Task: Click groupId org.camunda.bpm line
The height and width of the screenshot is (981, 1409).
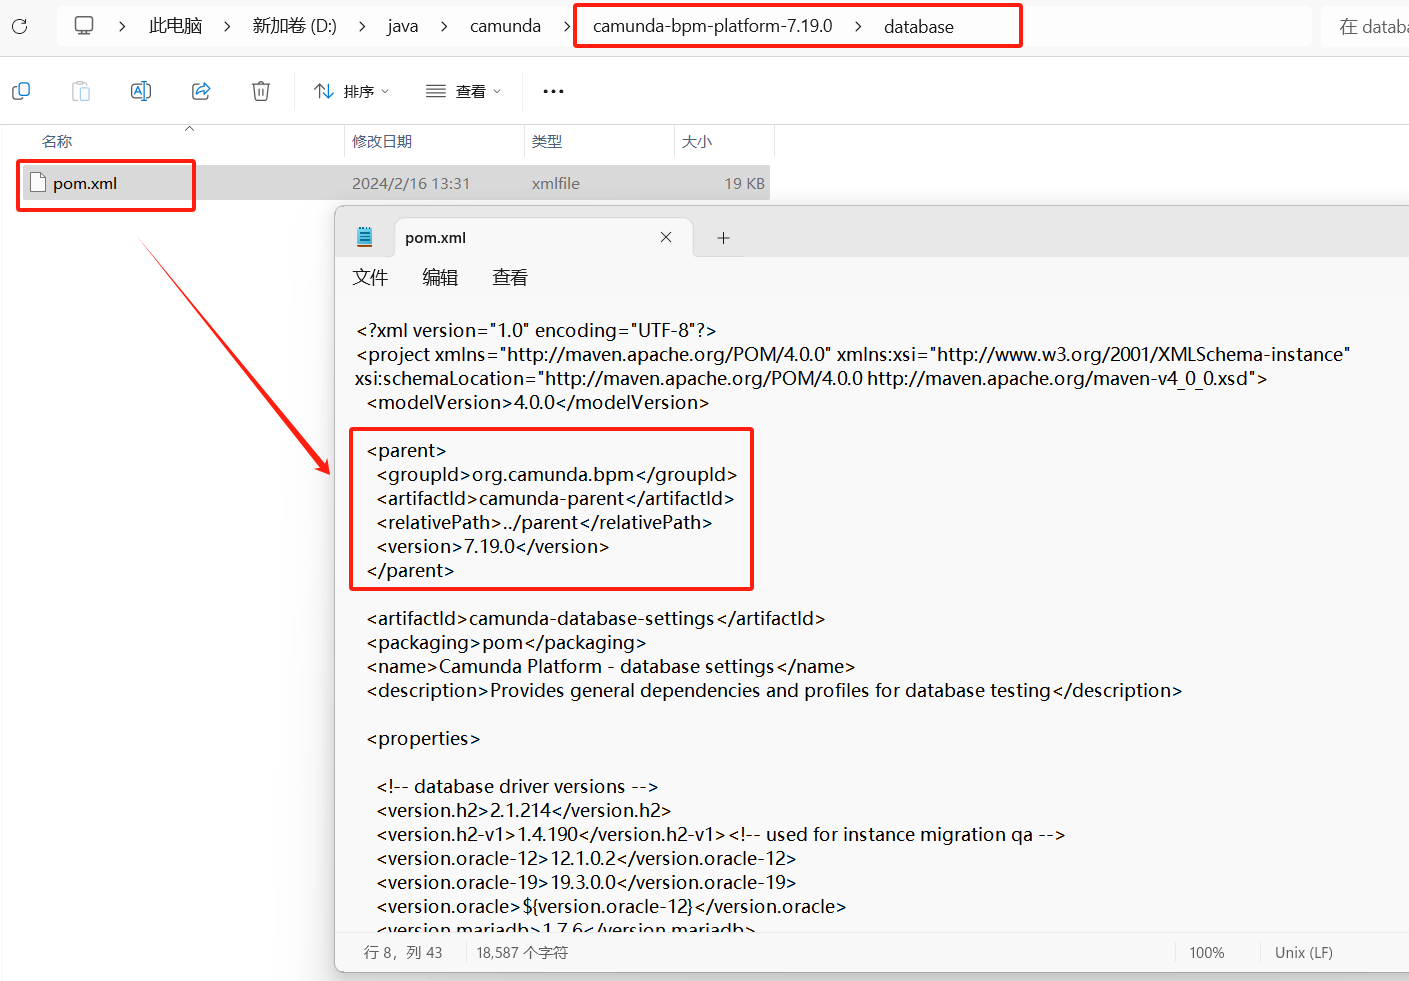Action: tap(557, 474)
